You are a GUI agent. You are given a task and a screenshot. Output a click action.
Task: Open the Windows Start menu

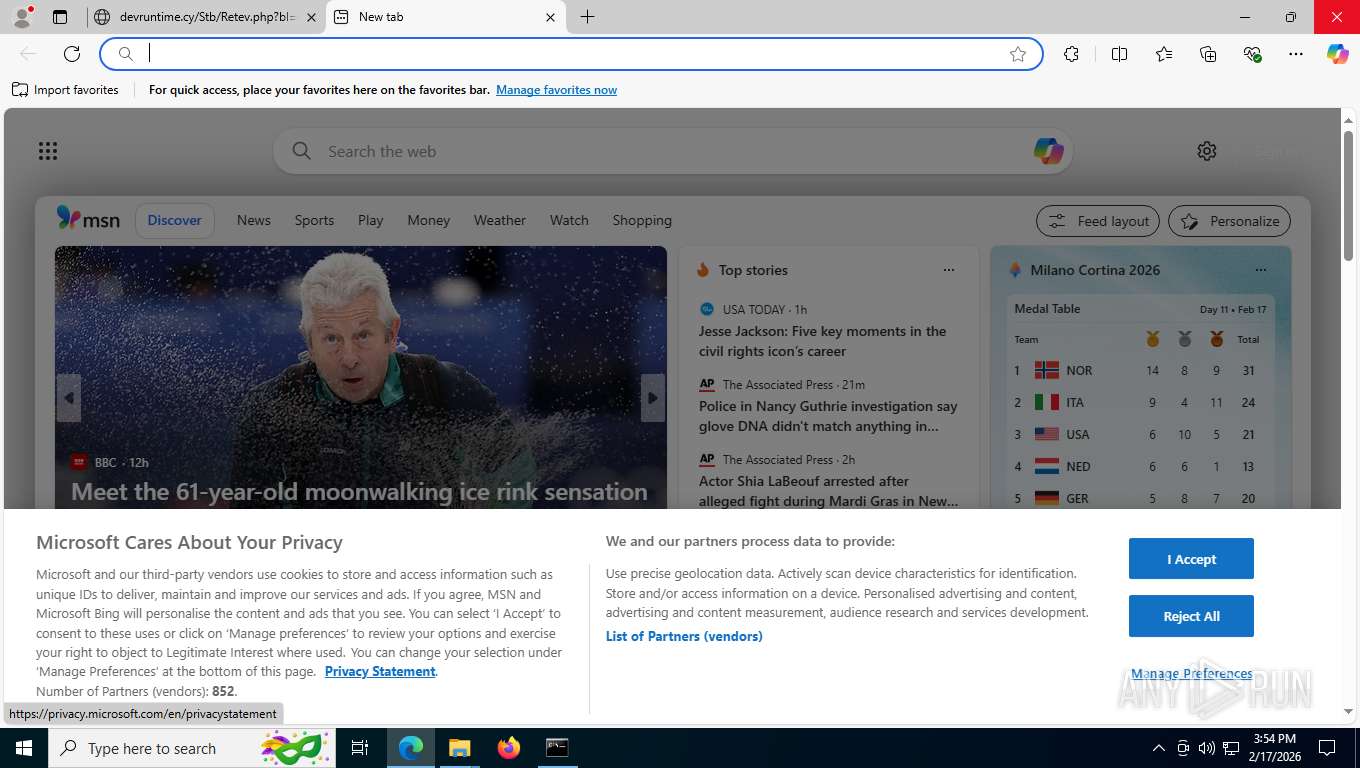pos(23,748)
